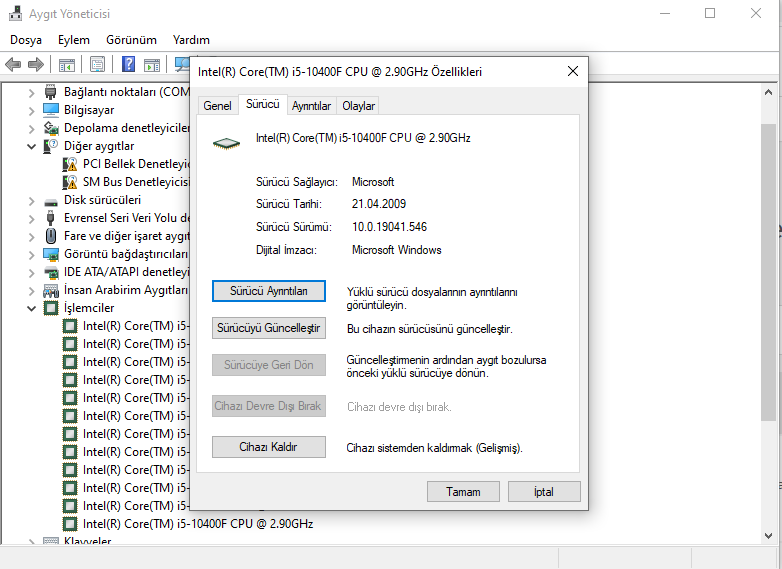Click the tree scrollbar up arrow
The height and width of the screenshot is (569, 782).
(769, 92)
